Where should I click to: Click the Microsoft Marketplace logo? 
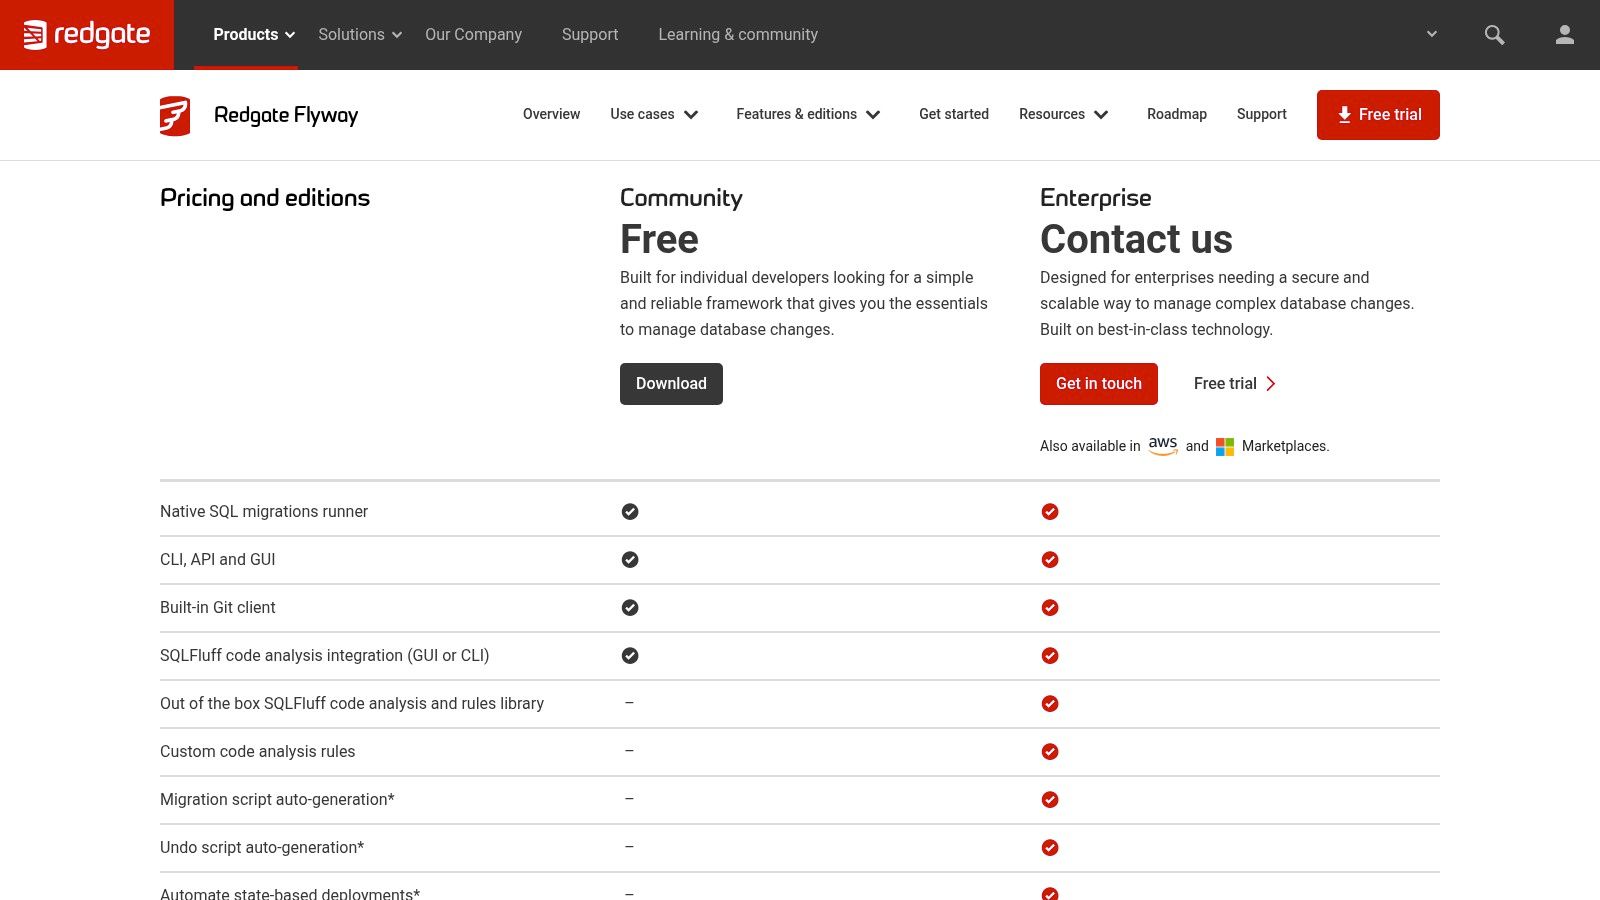coord(1225,447)
